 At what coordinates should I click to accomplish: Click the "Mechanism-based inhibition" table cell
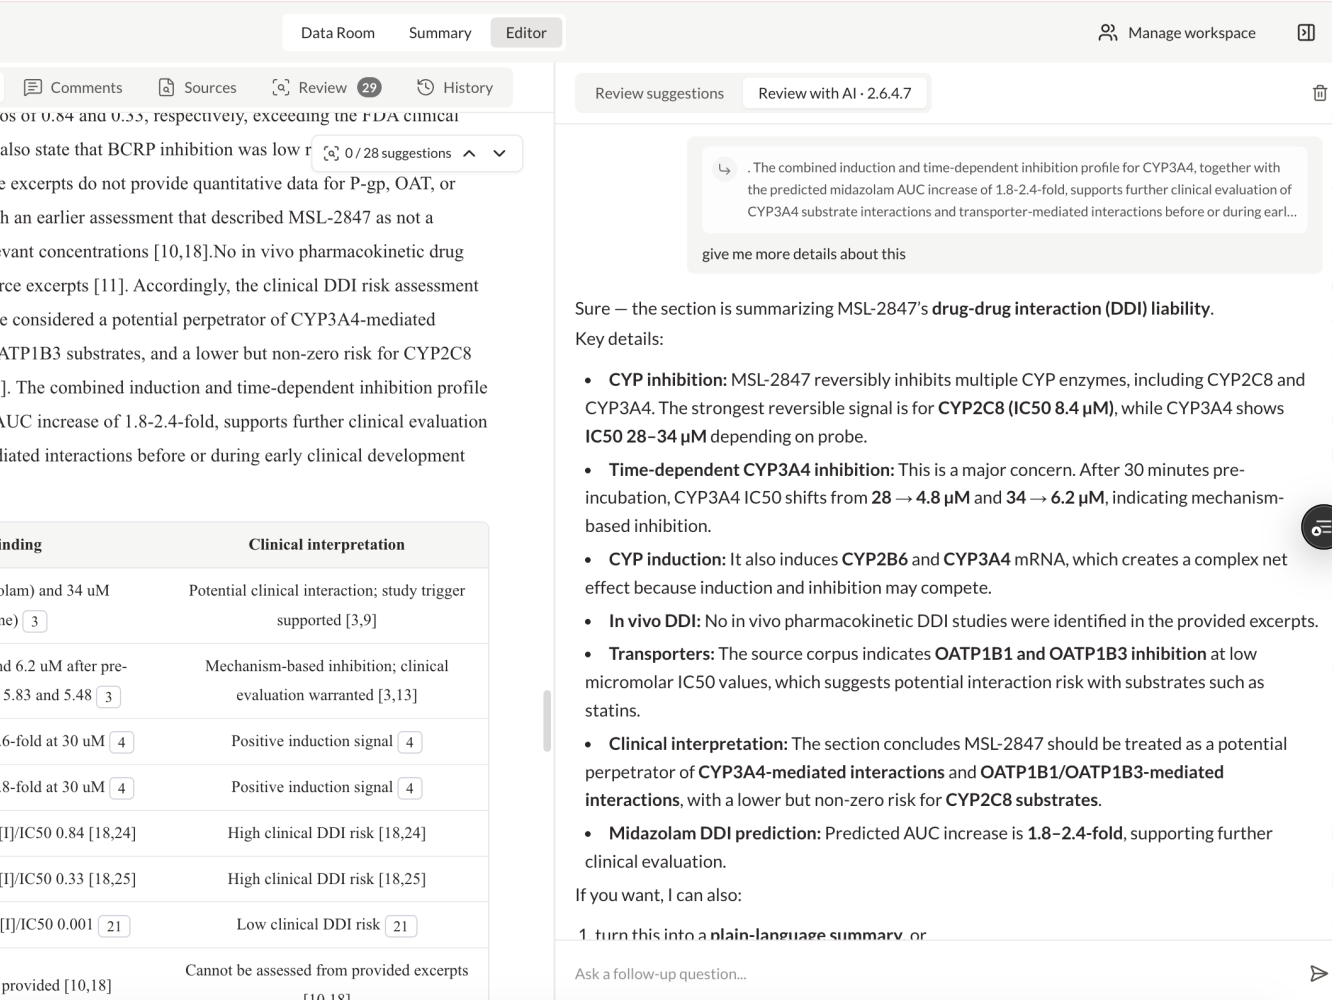click(x=327, y=680)
